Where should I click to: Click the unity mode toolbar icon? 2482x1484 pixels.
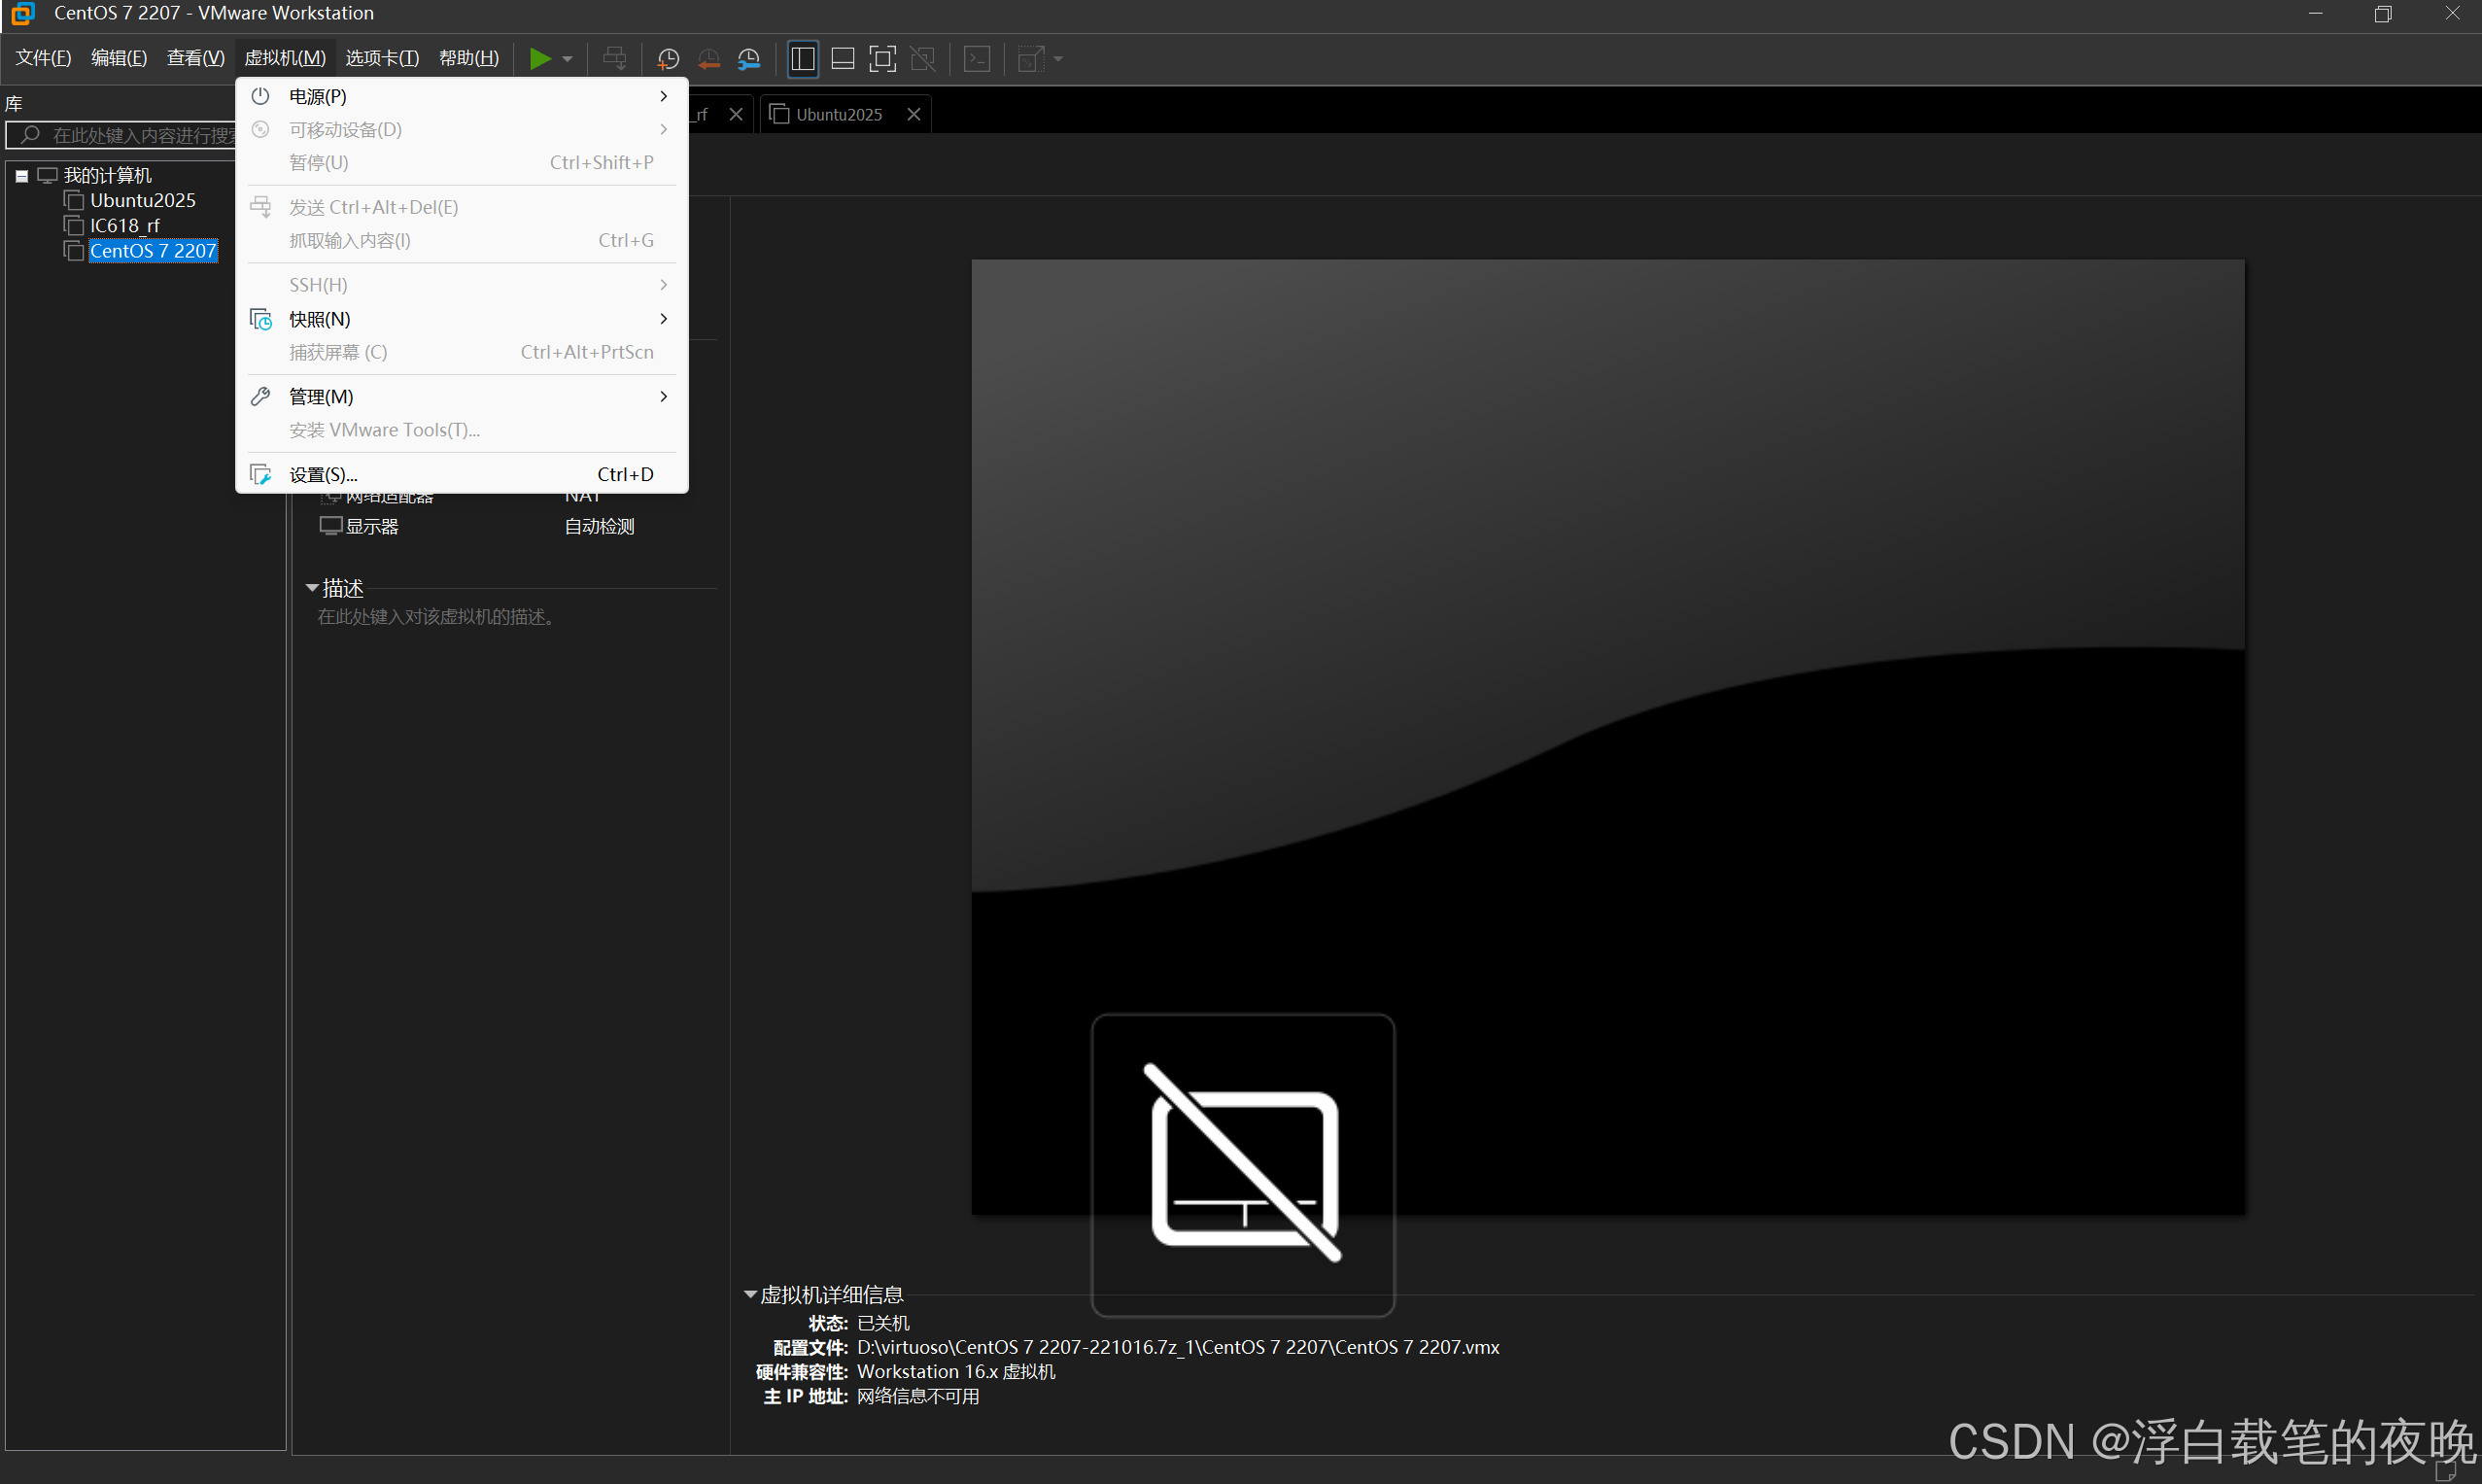pos(922,59)
